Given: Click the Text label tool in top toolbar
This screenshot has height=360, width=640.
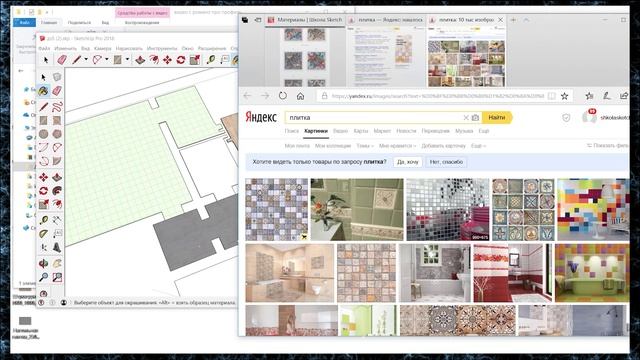Looking at the screenshot, I should coord(224,60).
